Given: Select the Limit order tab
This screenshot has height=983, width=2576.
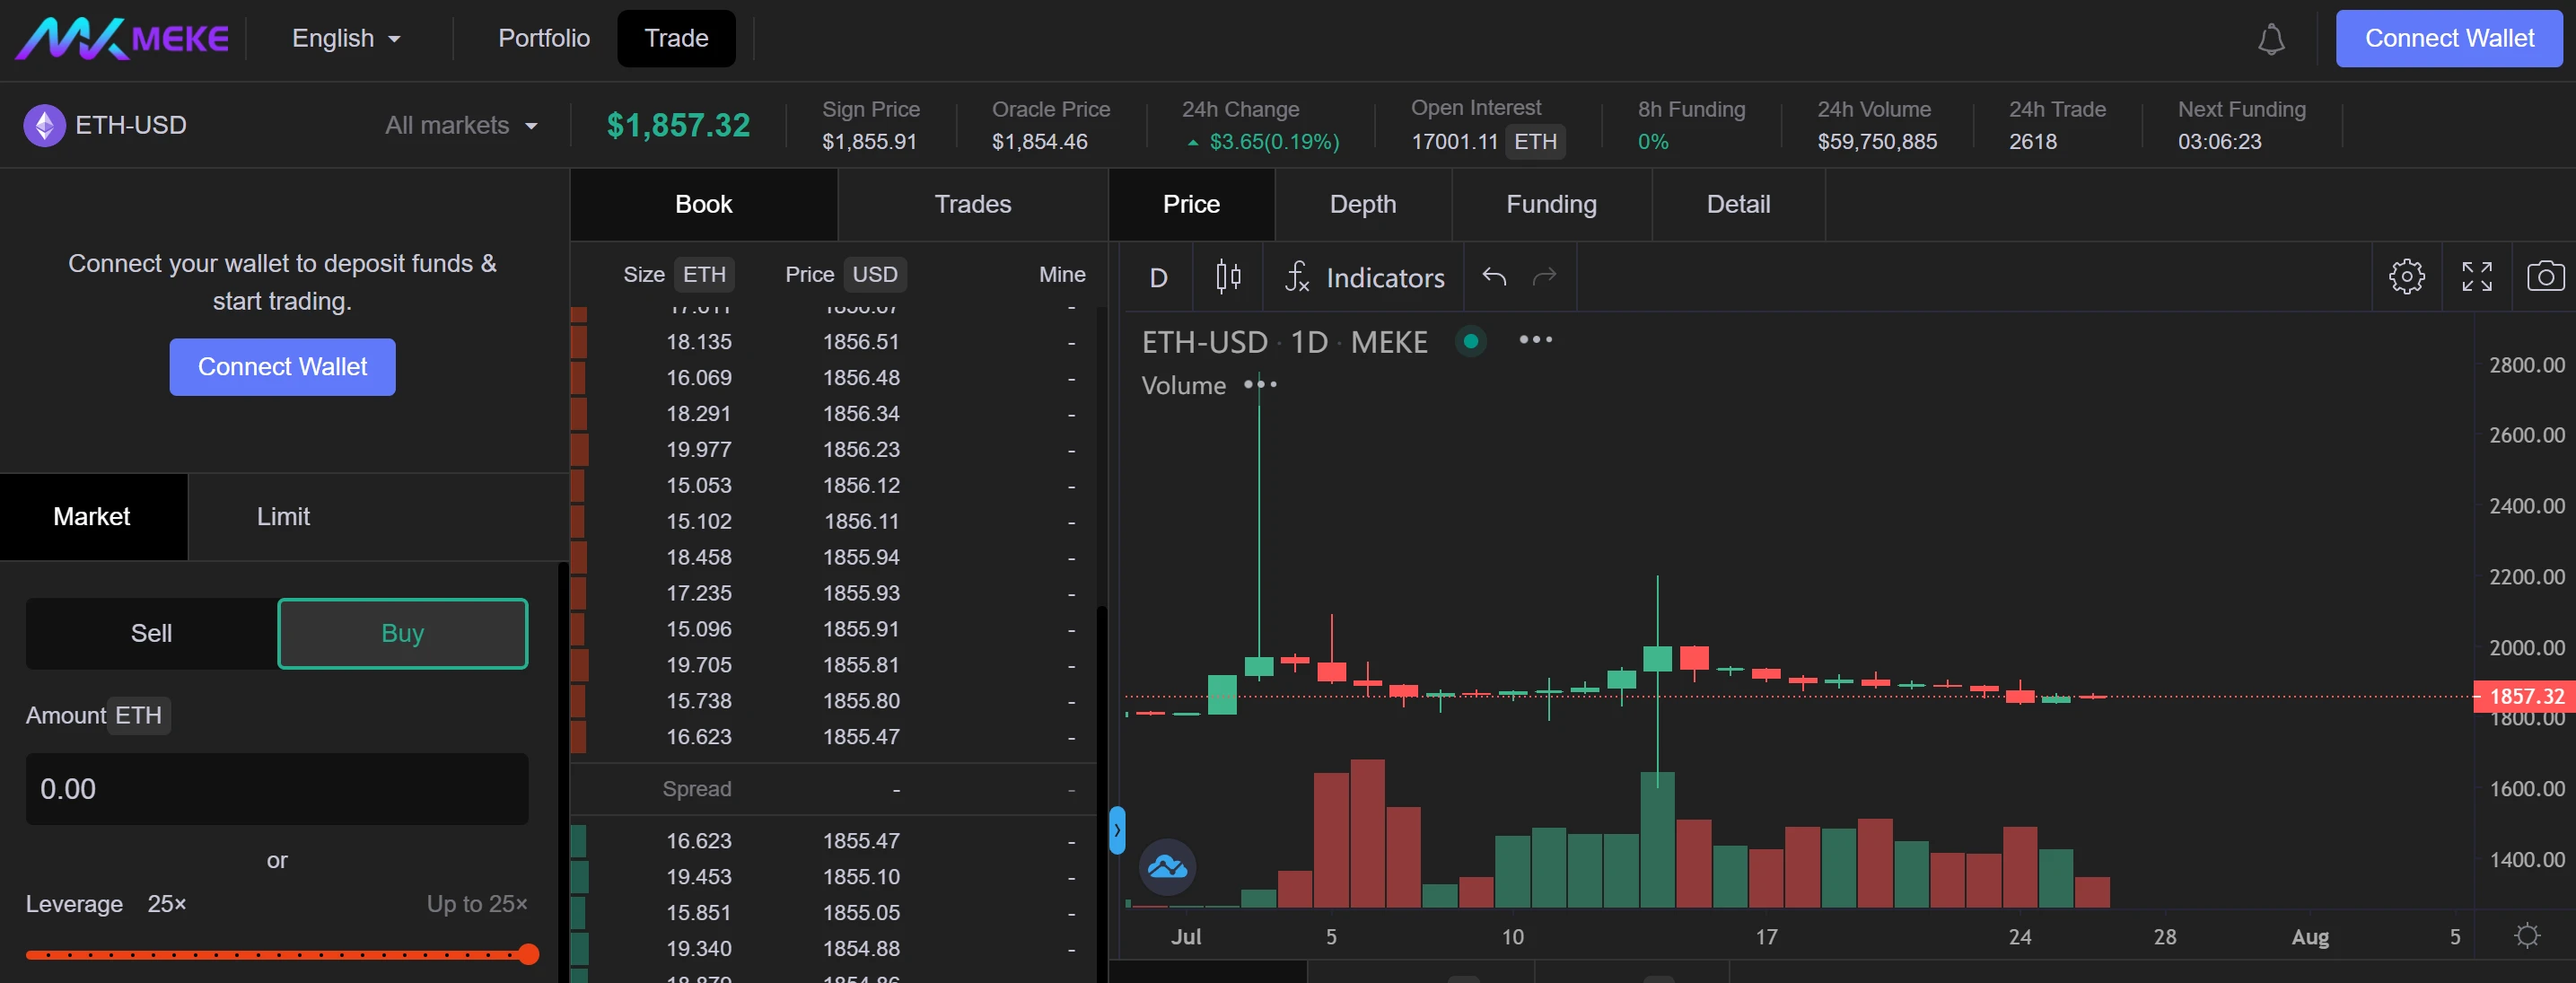Looking at the screenshot, I should [x=283, y=516].
